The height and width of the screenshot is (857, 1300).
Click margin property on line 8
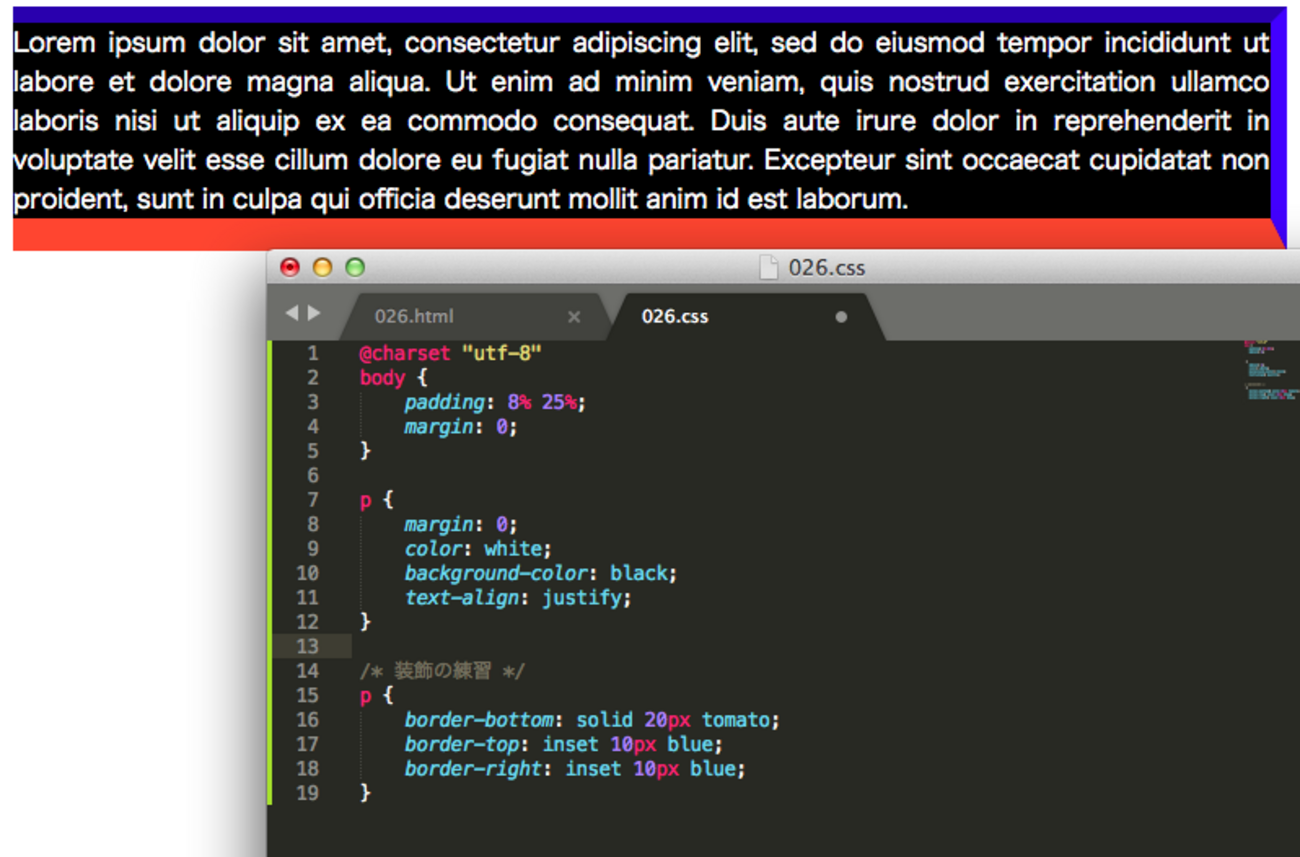(x=438, y=524)
